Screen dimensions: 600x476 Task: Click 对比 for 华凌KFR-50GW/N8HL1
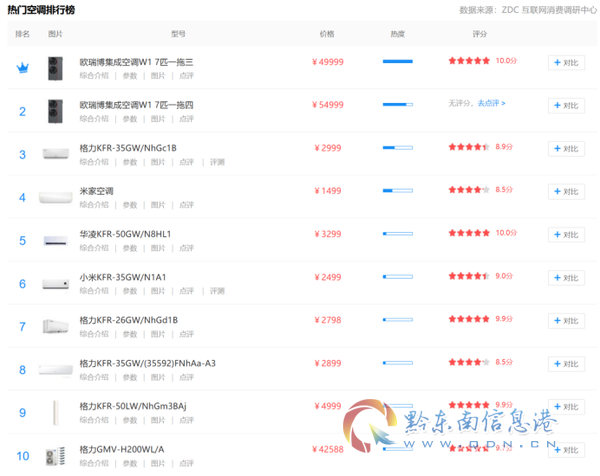[x=566, y=235]
